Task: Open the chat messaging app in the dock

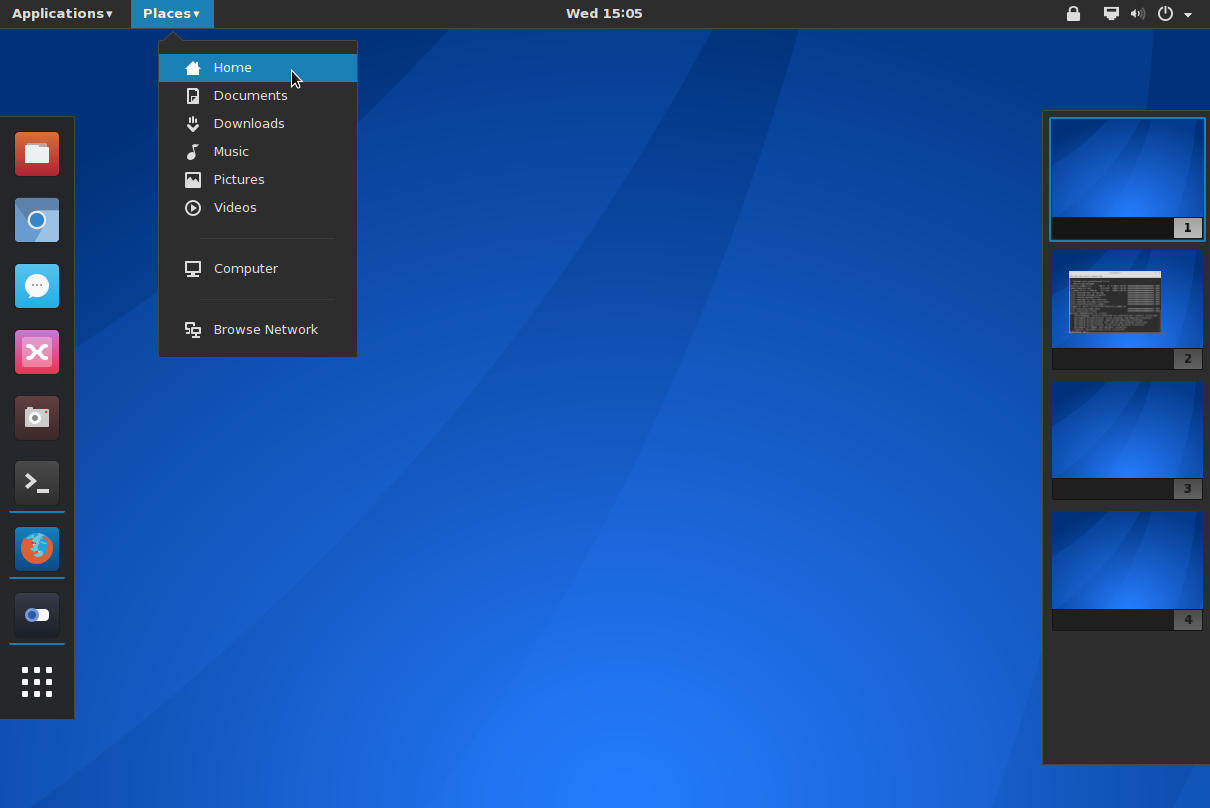Action: (36, 286)
